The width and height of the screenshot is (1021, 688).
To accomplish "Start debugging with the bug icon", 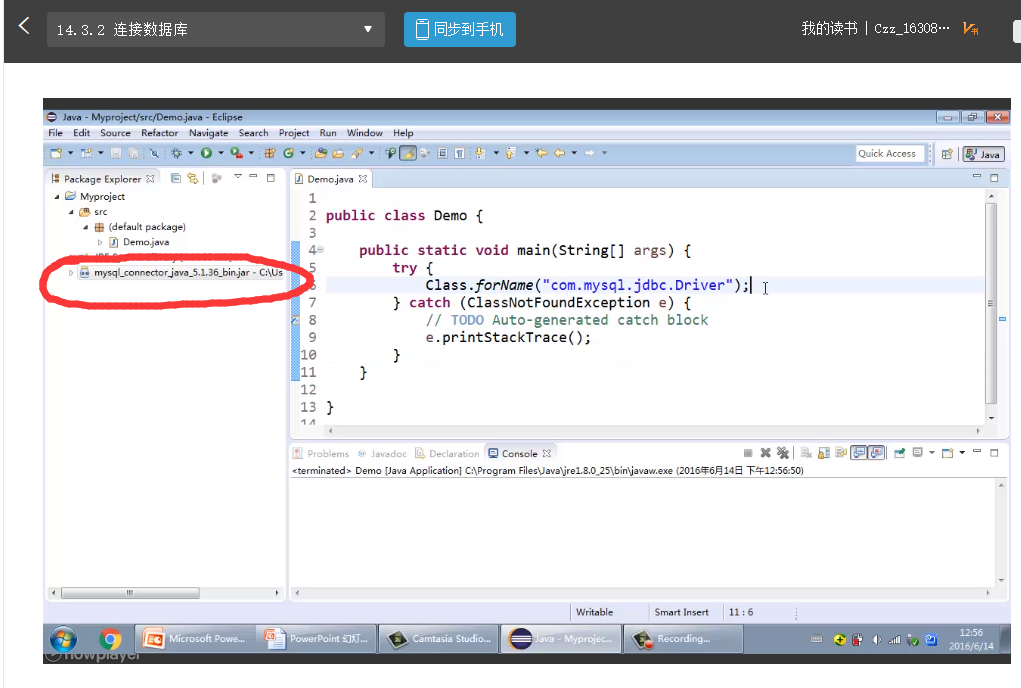I will (x=176, y=154).
